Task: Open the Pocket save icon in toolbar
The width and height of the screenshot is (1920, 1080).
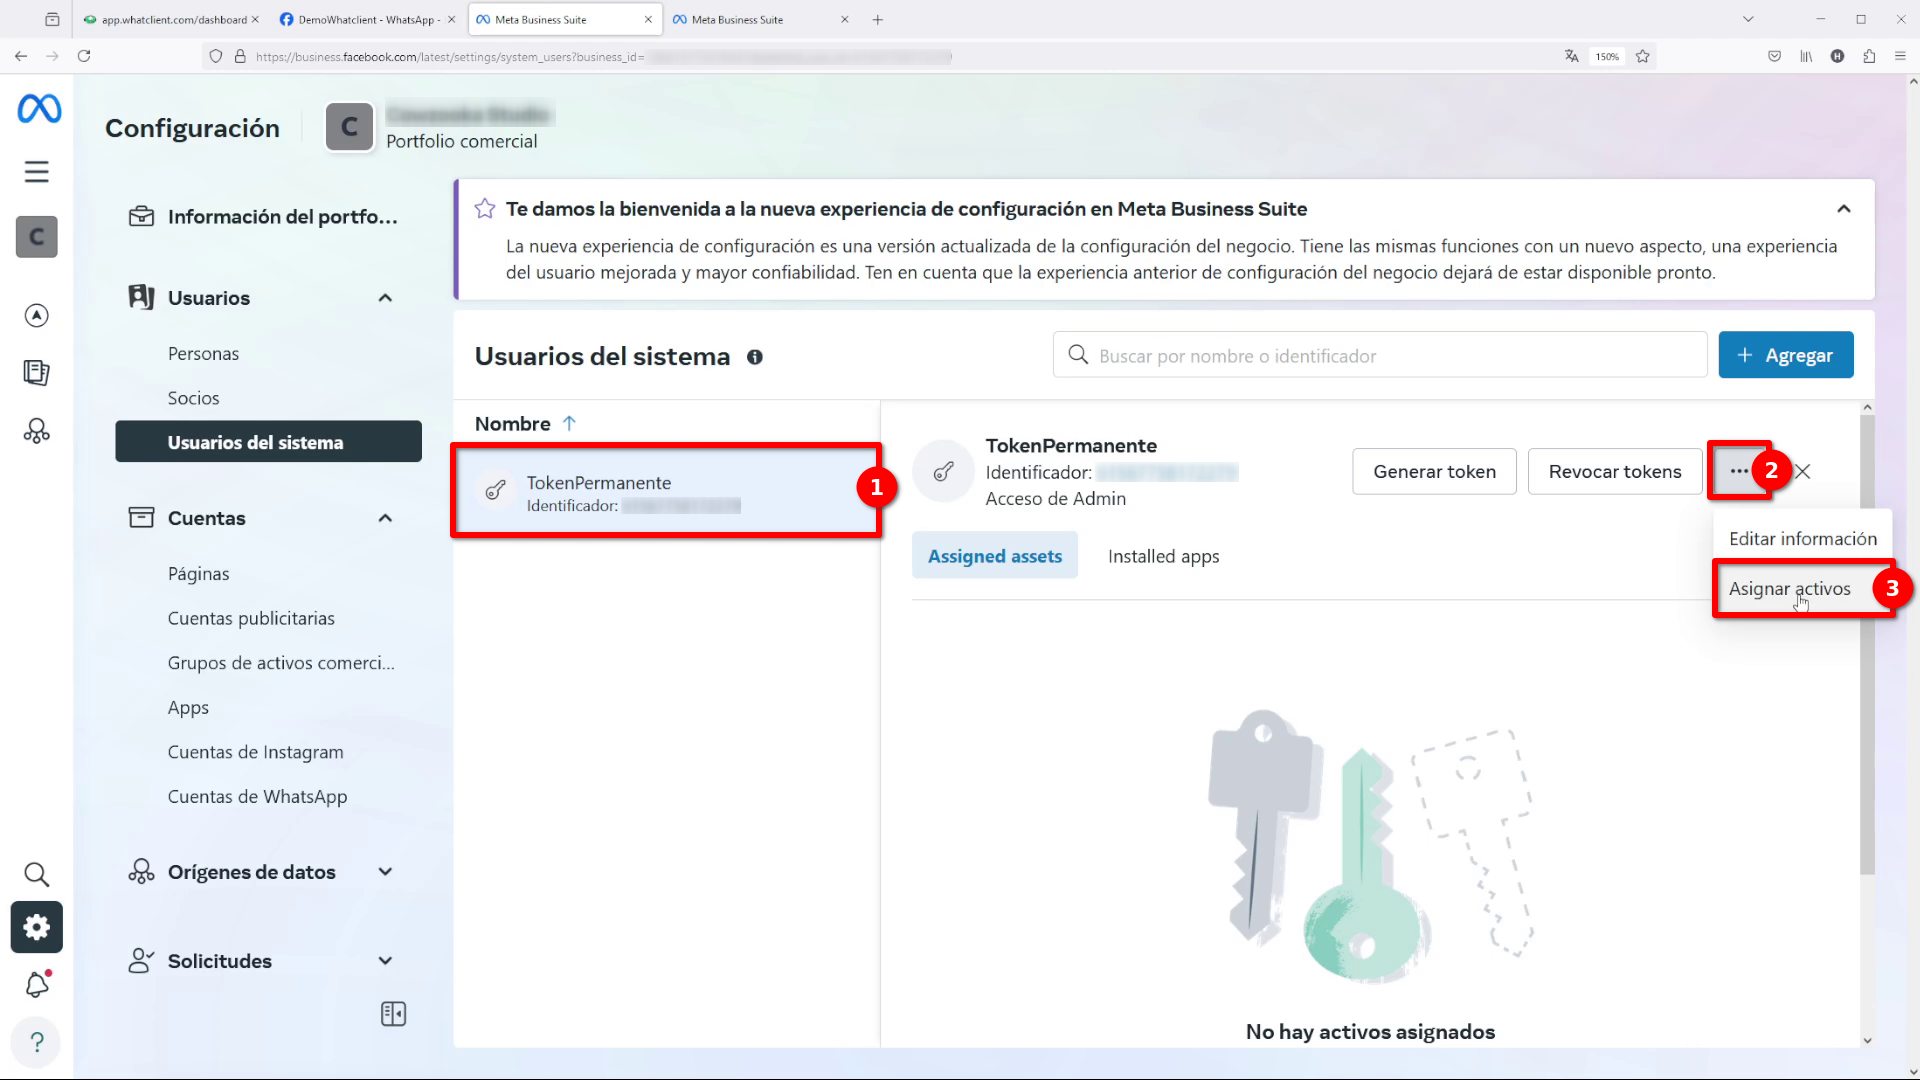Action: point(1774,56)
